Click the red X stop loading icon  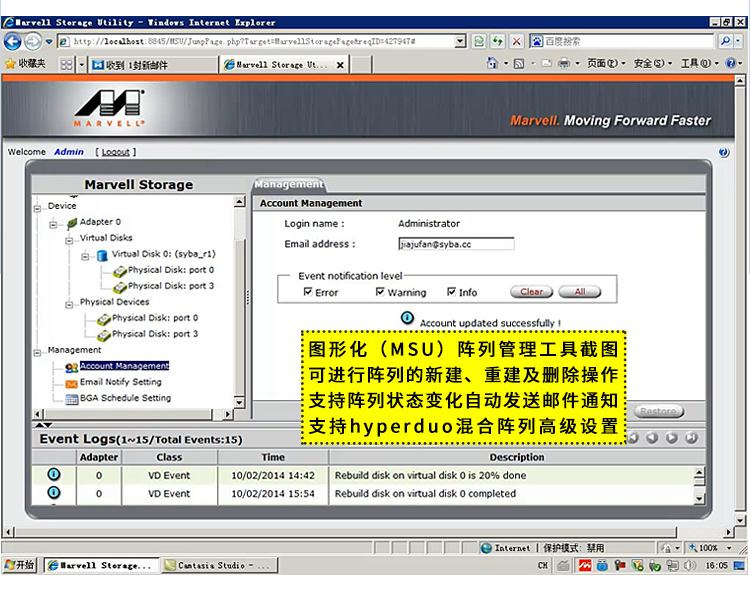point(516,42)
